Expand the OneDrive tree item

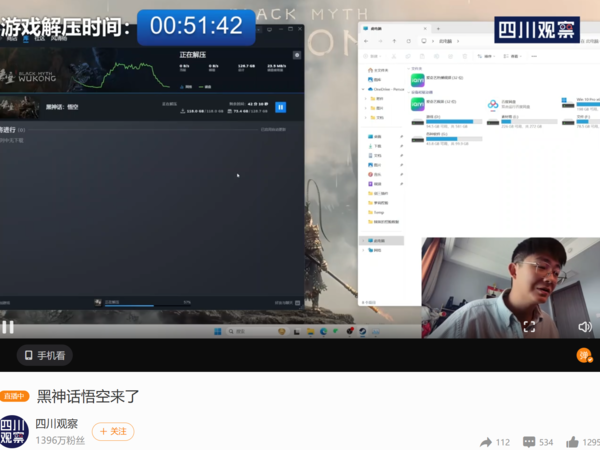tap(366, 89)
